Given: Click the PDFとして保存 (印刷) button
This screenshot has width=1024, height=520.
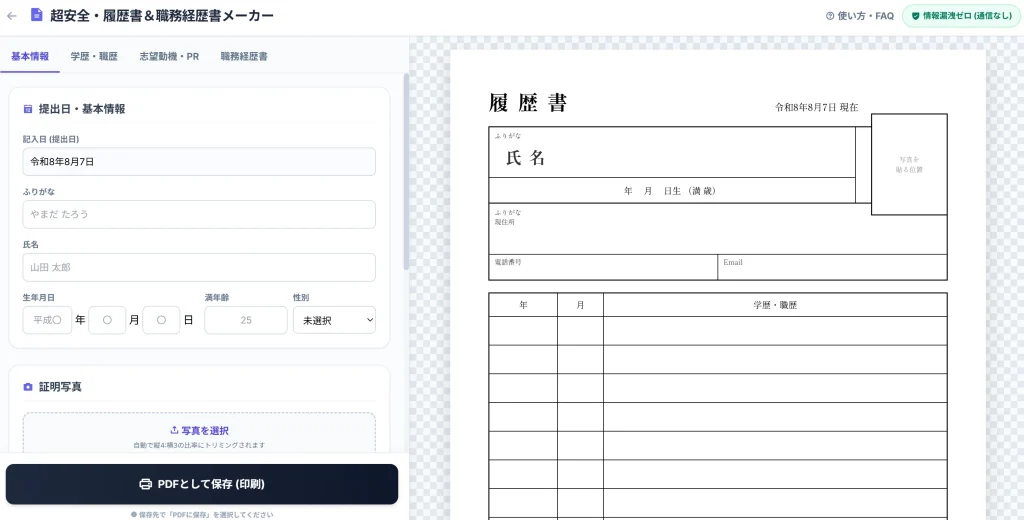Looking at the screenshot, I should click(x=202, y=484).
